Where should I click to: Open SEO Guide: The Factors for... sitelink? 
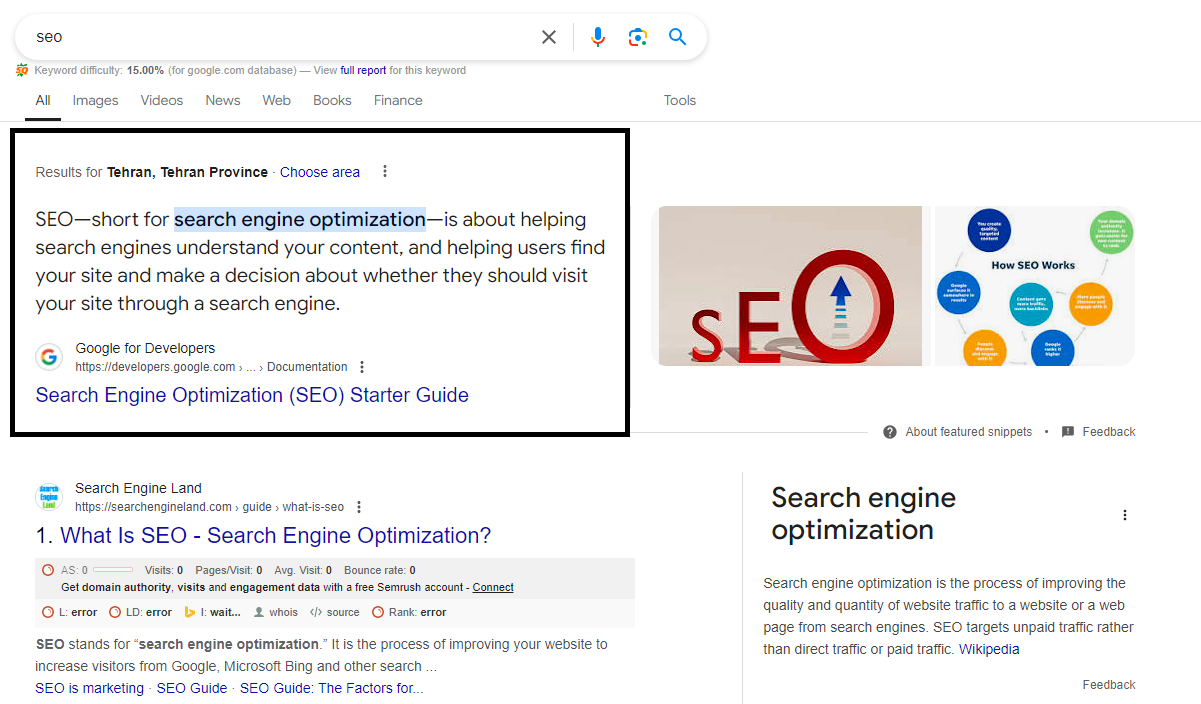[332, 688]
